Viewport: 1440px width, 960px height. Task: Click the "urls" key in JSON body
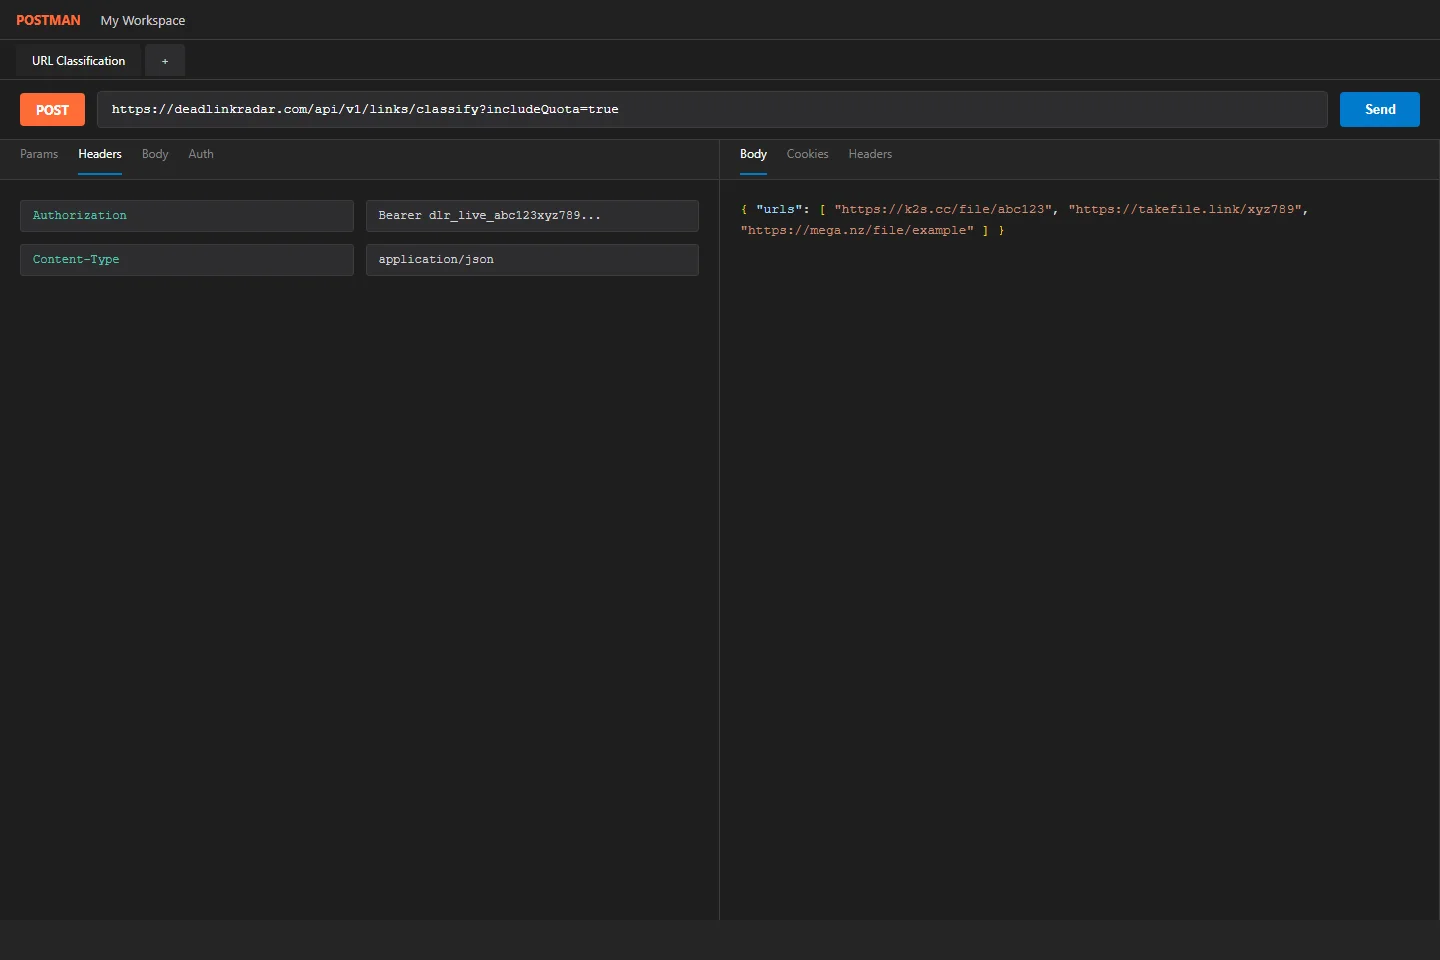point(779,210)
